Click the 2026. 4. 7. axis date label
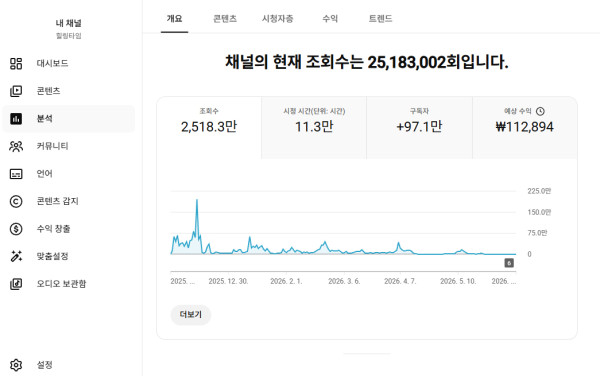 pos(400,281)
